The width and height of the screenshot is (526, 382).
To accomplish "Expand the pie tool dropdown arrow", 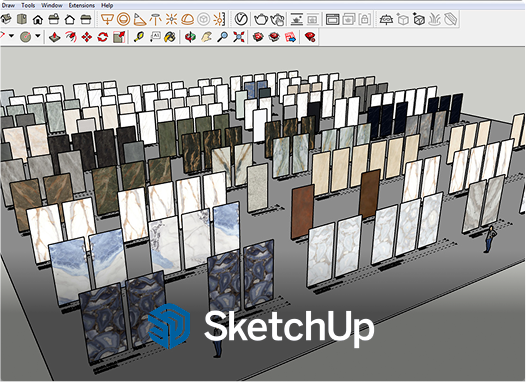I will [x=38, y=36].
